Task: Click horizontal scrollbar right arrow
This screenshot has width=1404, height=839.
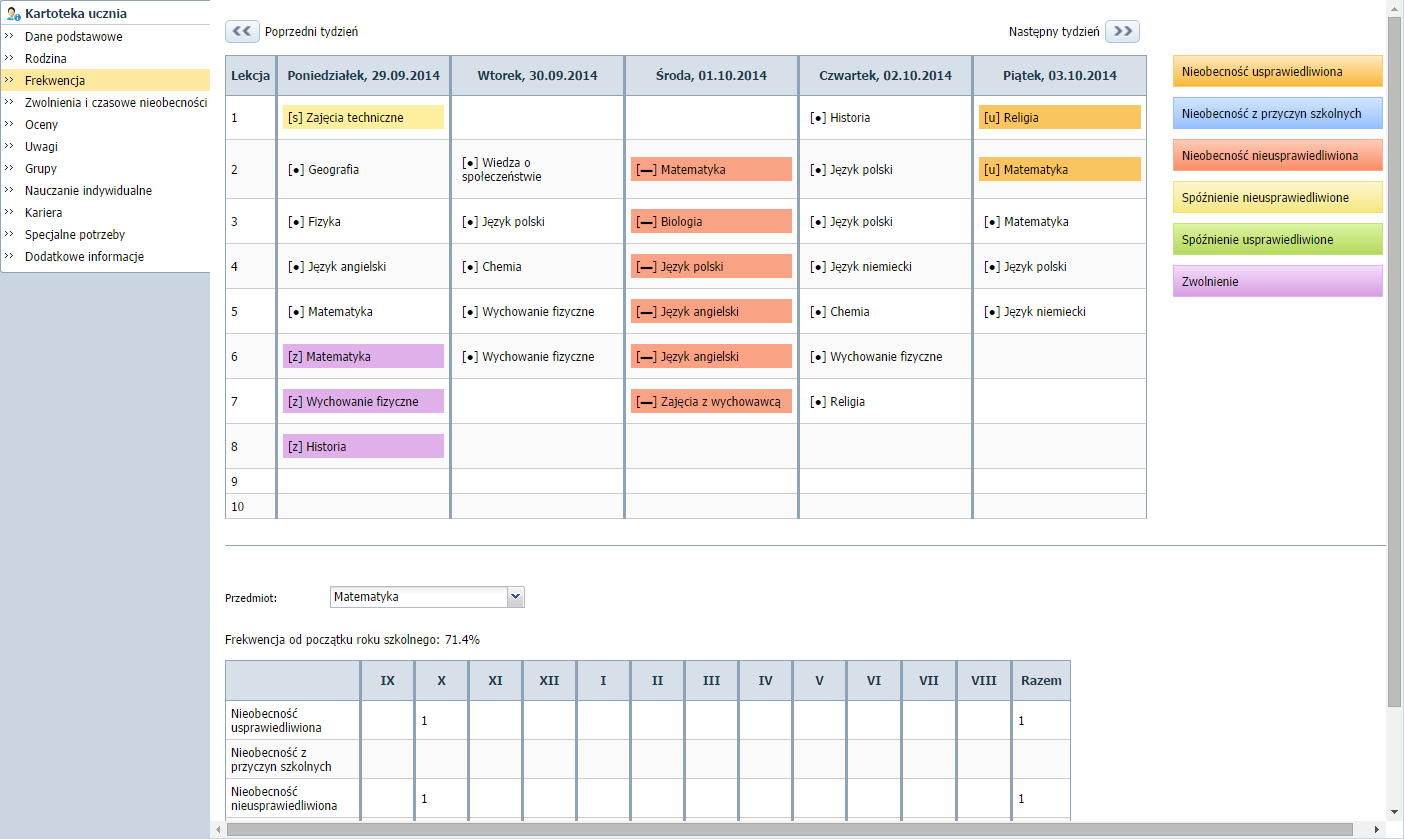Action: (1378, 829)
